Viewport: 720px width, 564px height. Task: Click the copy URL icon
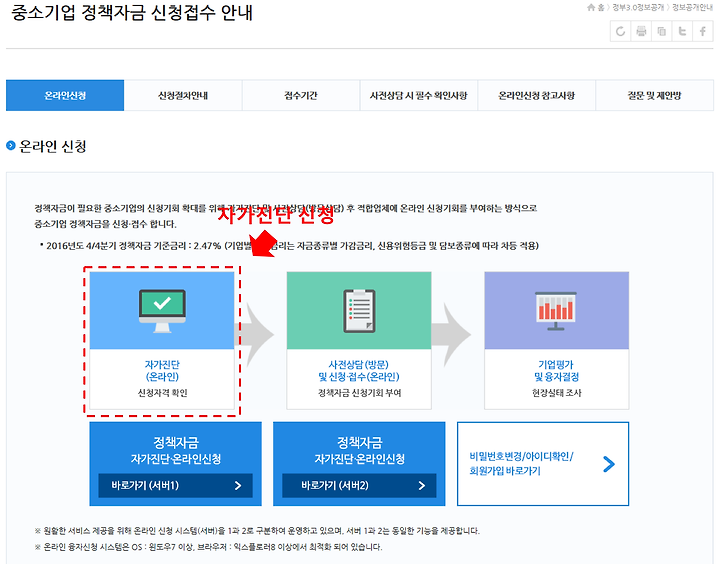662,32
